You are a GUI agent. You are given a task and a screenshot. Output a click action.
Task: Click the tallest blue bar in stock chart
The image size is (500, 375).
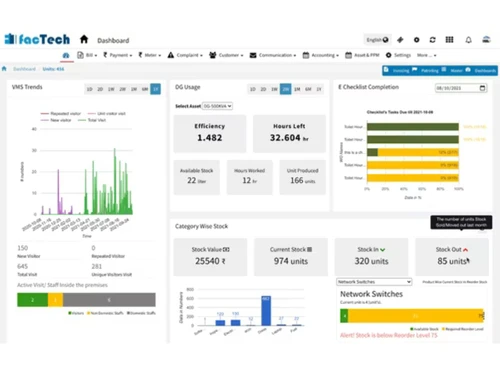266,311
